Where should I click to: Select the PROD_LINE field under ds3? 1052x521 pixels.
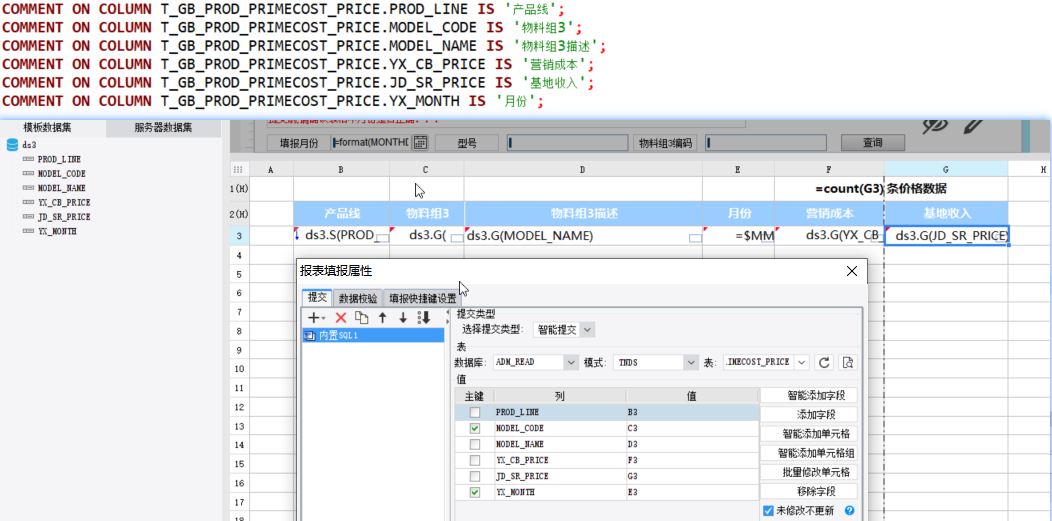(58, 160)
